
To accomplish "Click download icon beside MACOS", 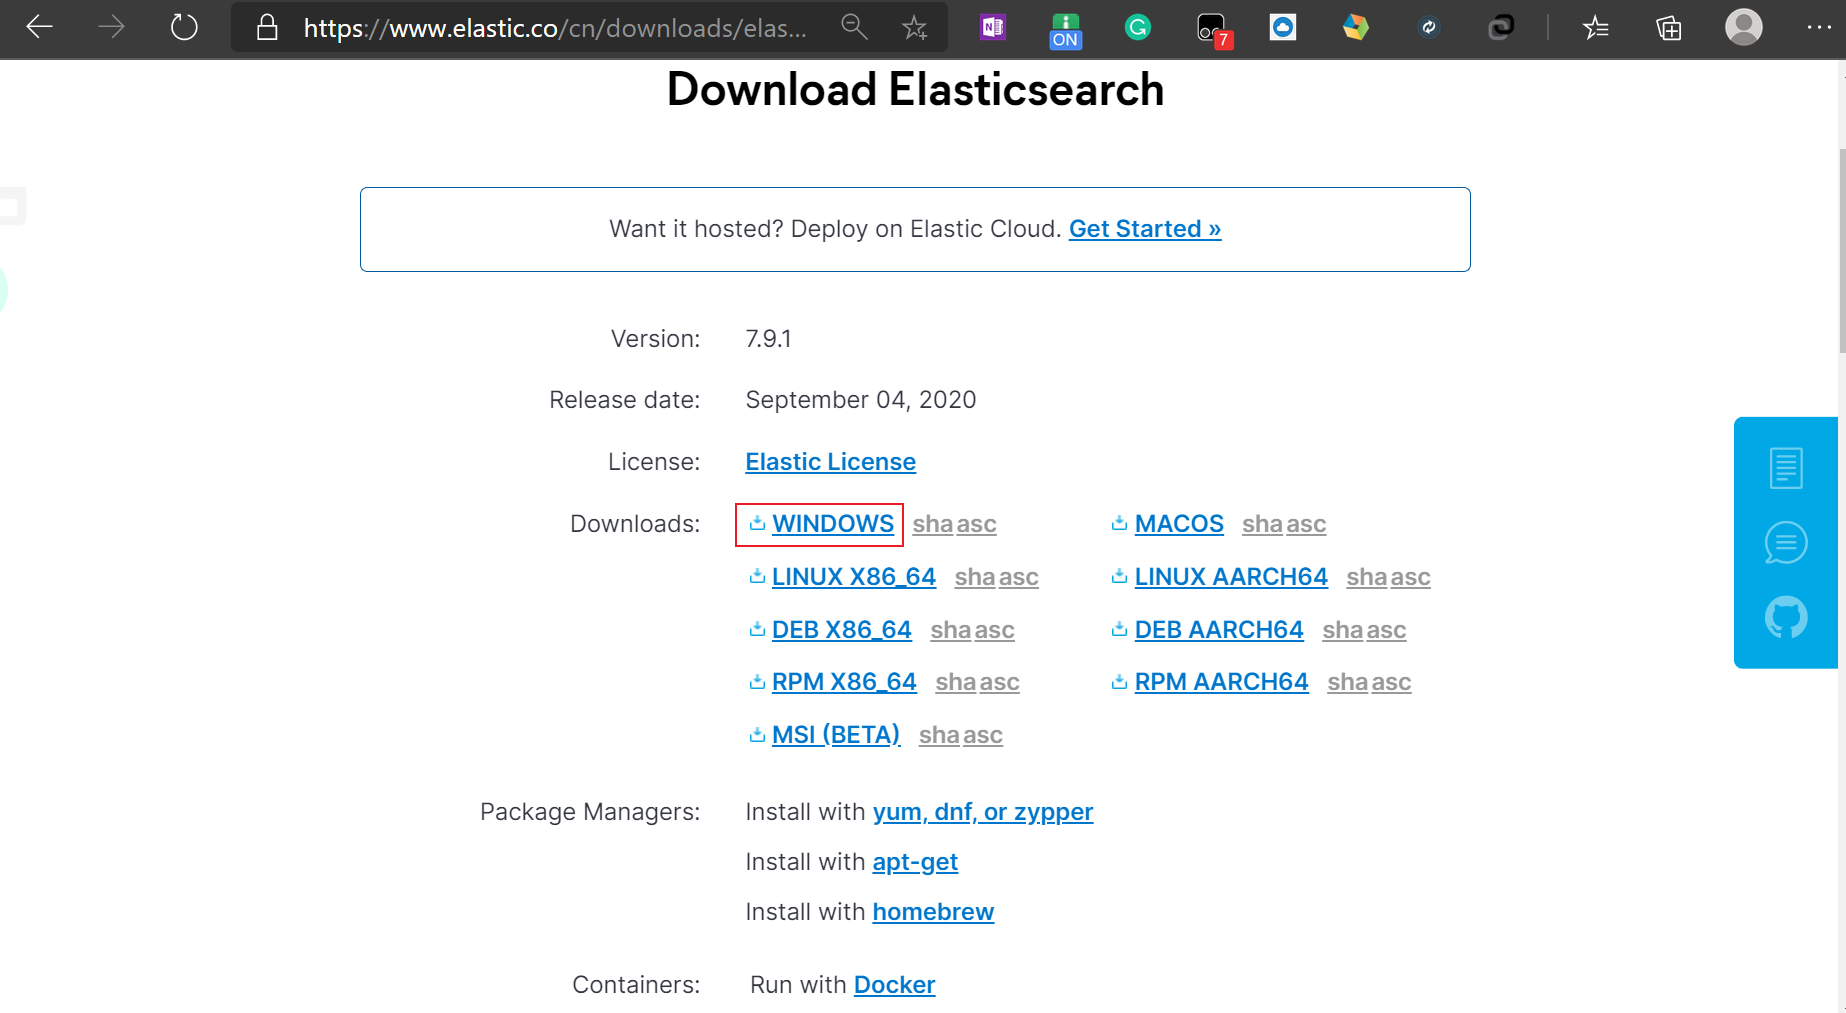I will (x=1120, y=523).
